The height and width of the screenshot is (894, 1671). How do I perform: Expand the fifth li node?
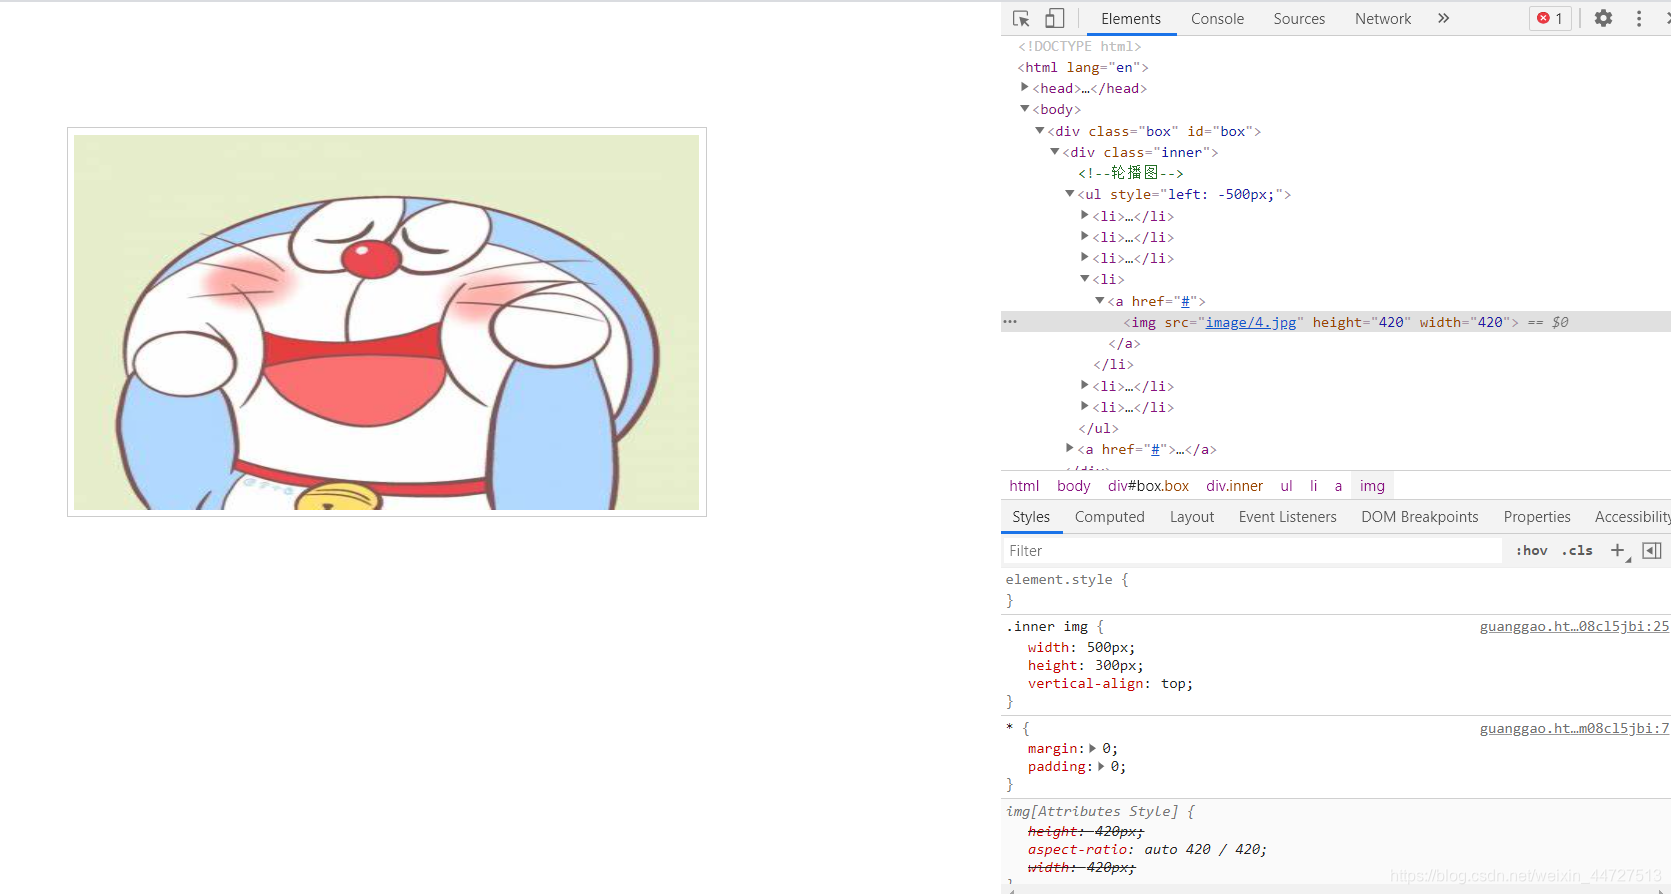tap(1084, 385)
